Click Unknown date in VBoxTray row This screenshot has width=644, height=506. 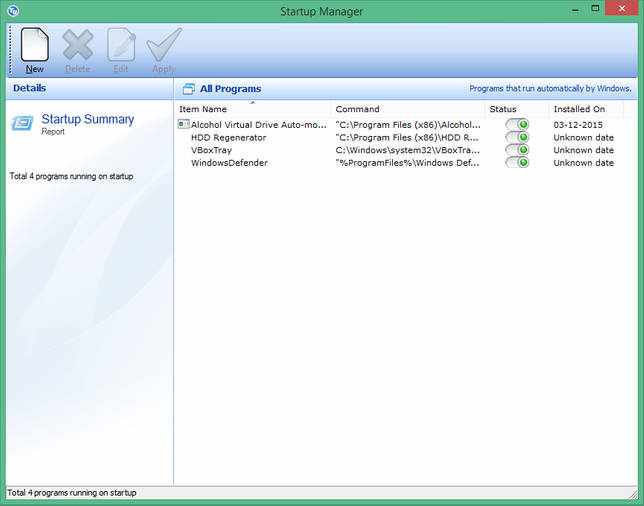(x=584, y=150)
